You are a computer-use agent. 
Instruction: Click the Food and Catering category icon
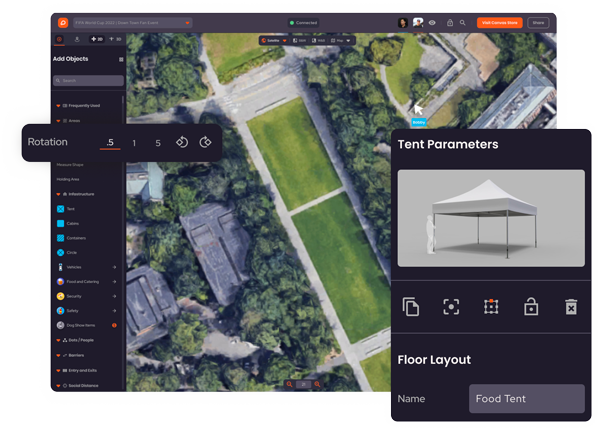click(60, 282)
